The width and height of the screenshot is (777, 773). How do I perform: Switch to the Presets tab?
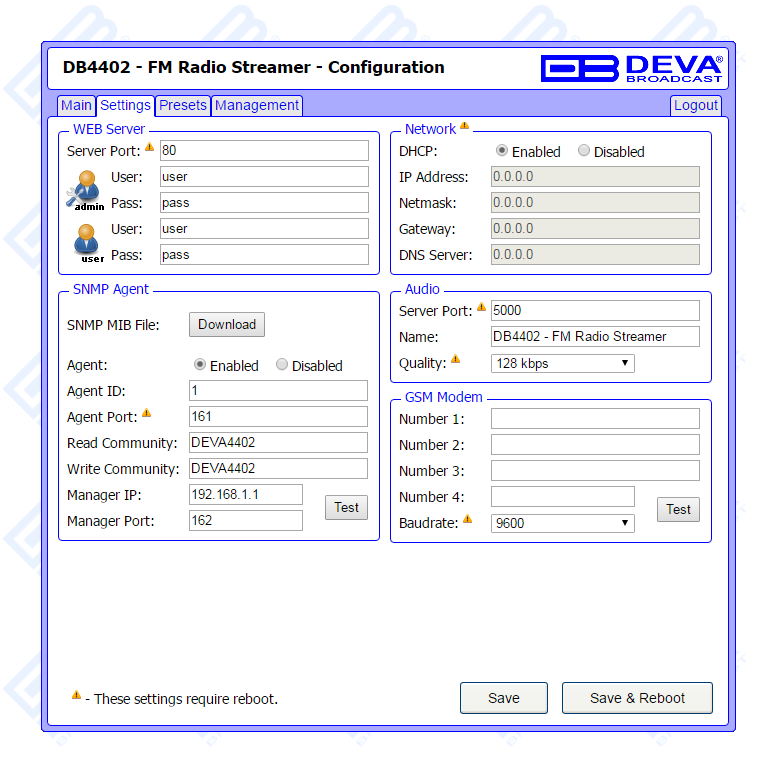(x=183, y=105)
